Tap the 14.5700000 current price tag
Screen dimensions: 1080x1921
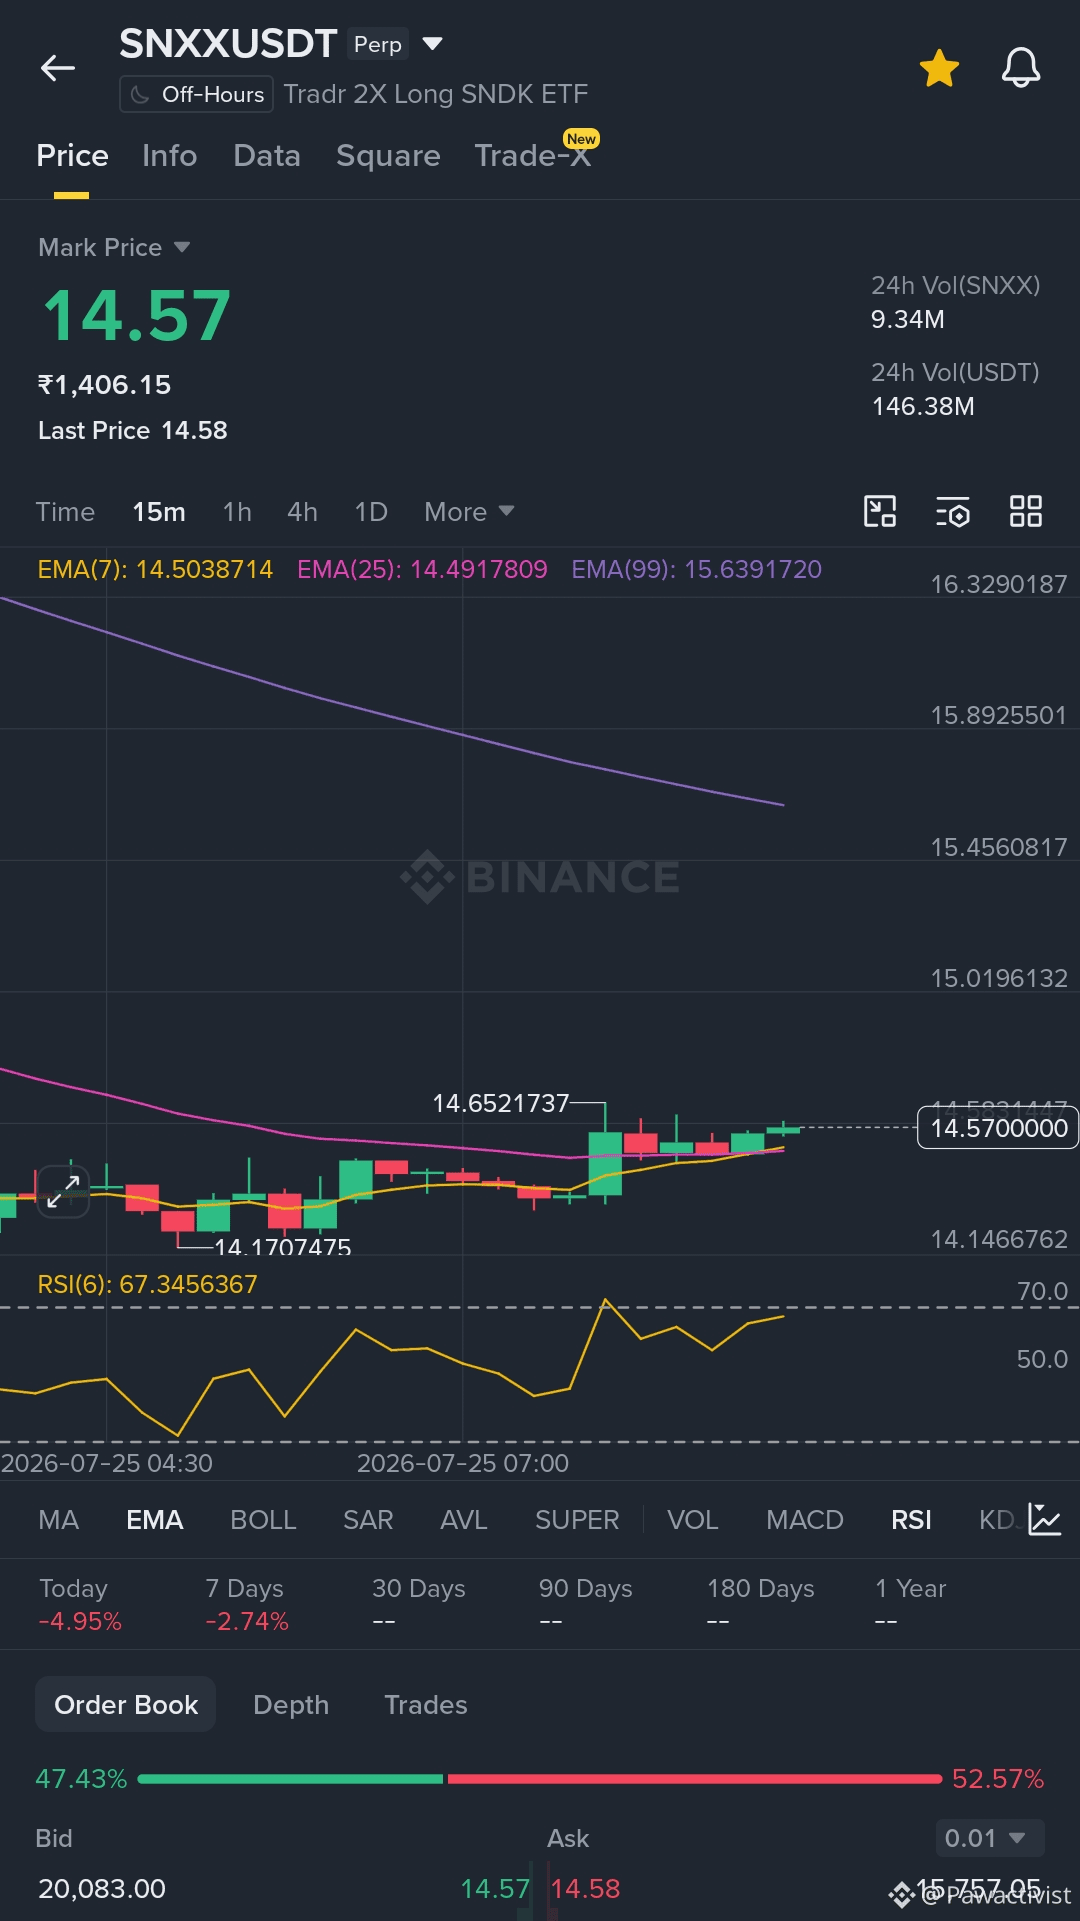coord(997,1128)
